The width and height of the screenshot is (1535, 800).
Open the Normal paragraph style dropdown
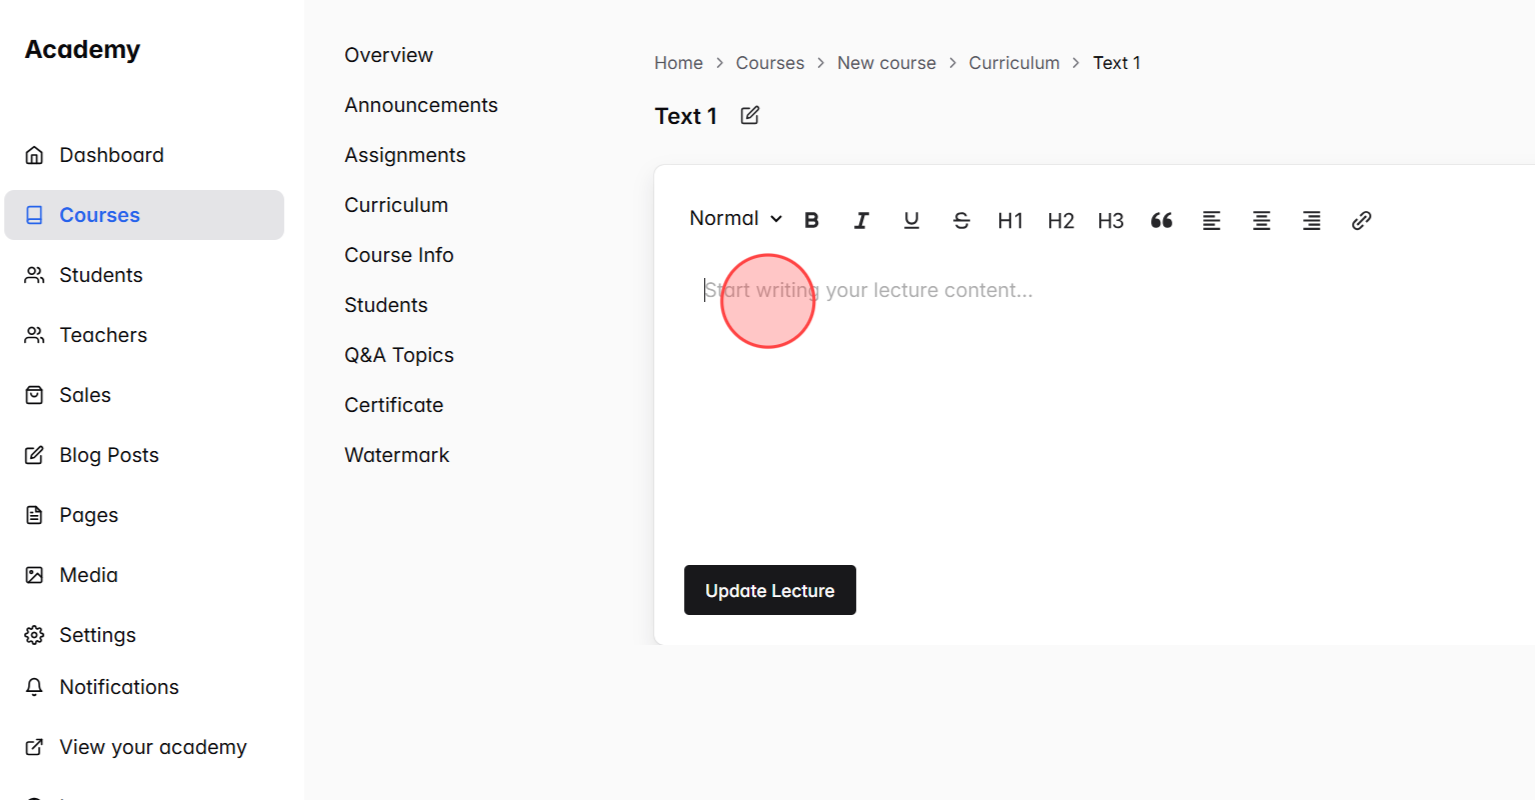[735, 218]
